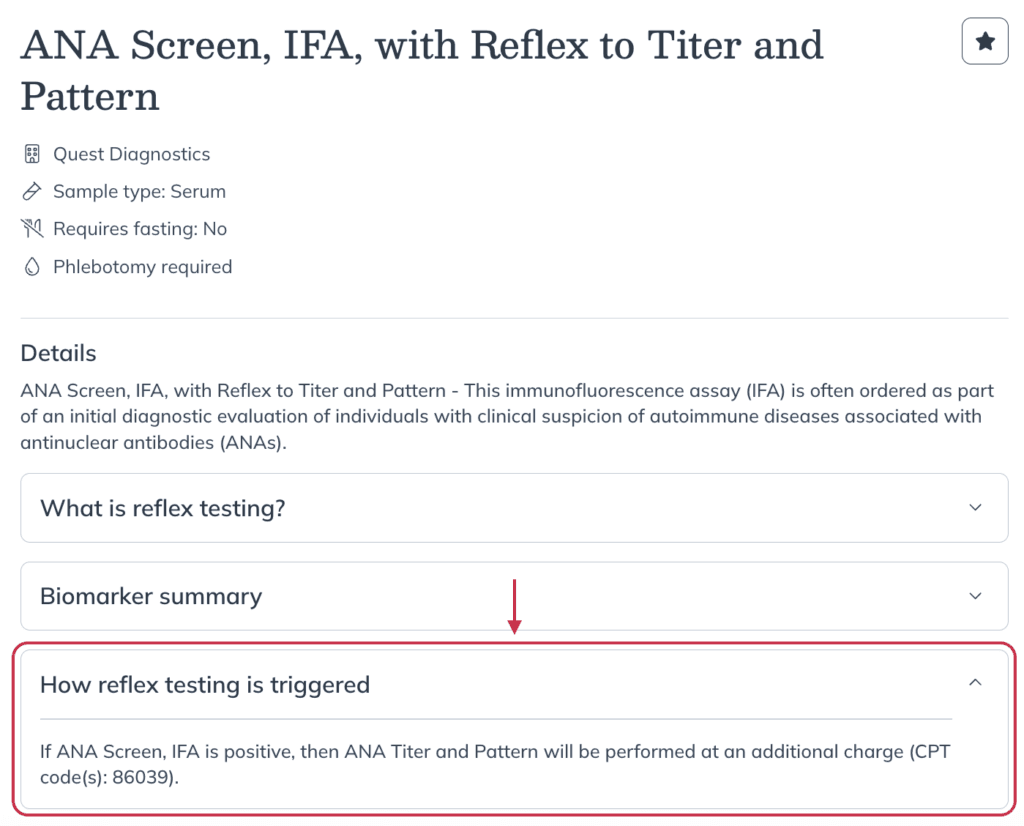
Task: Click the Biomarker summary chevron arrow
Action: click(x=975, y=596)
